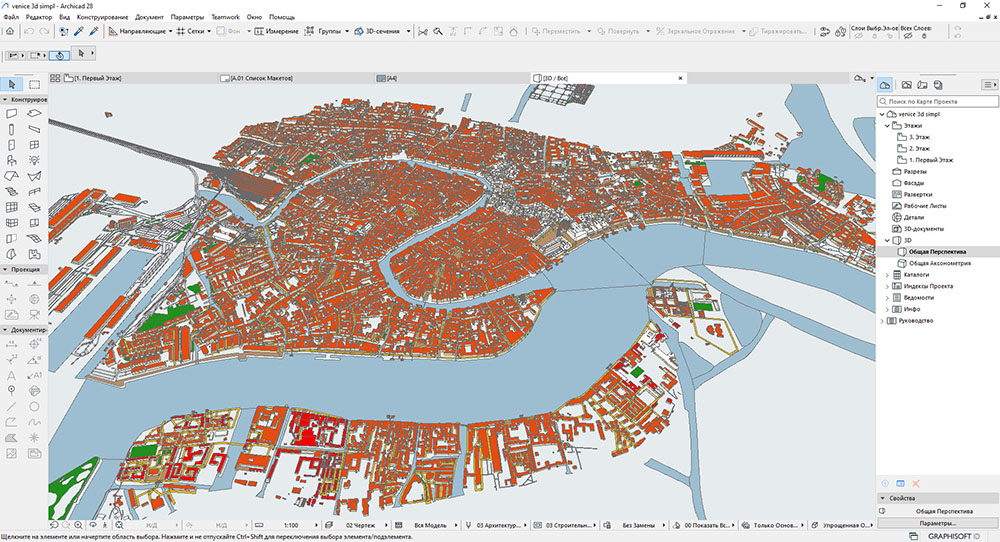
Task: Click zoom in magnifier at bottom bar
Action: (78, 525)
